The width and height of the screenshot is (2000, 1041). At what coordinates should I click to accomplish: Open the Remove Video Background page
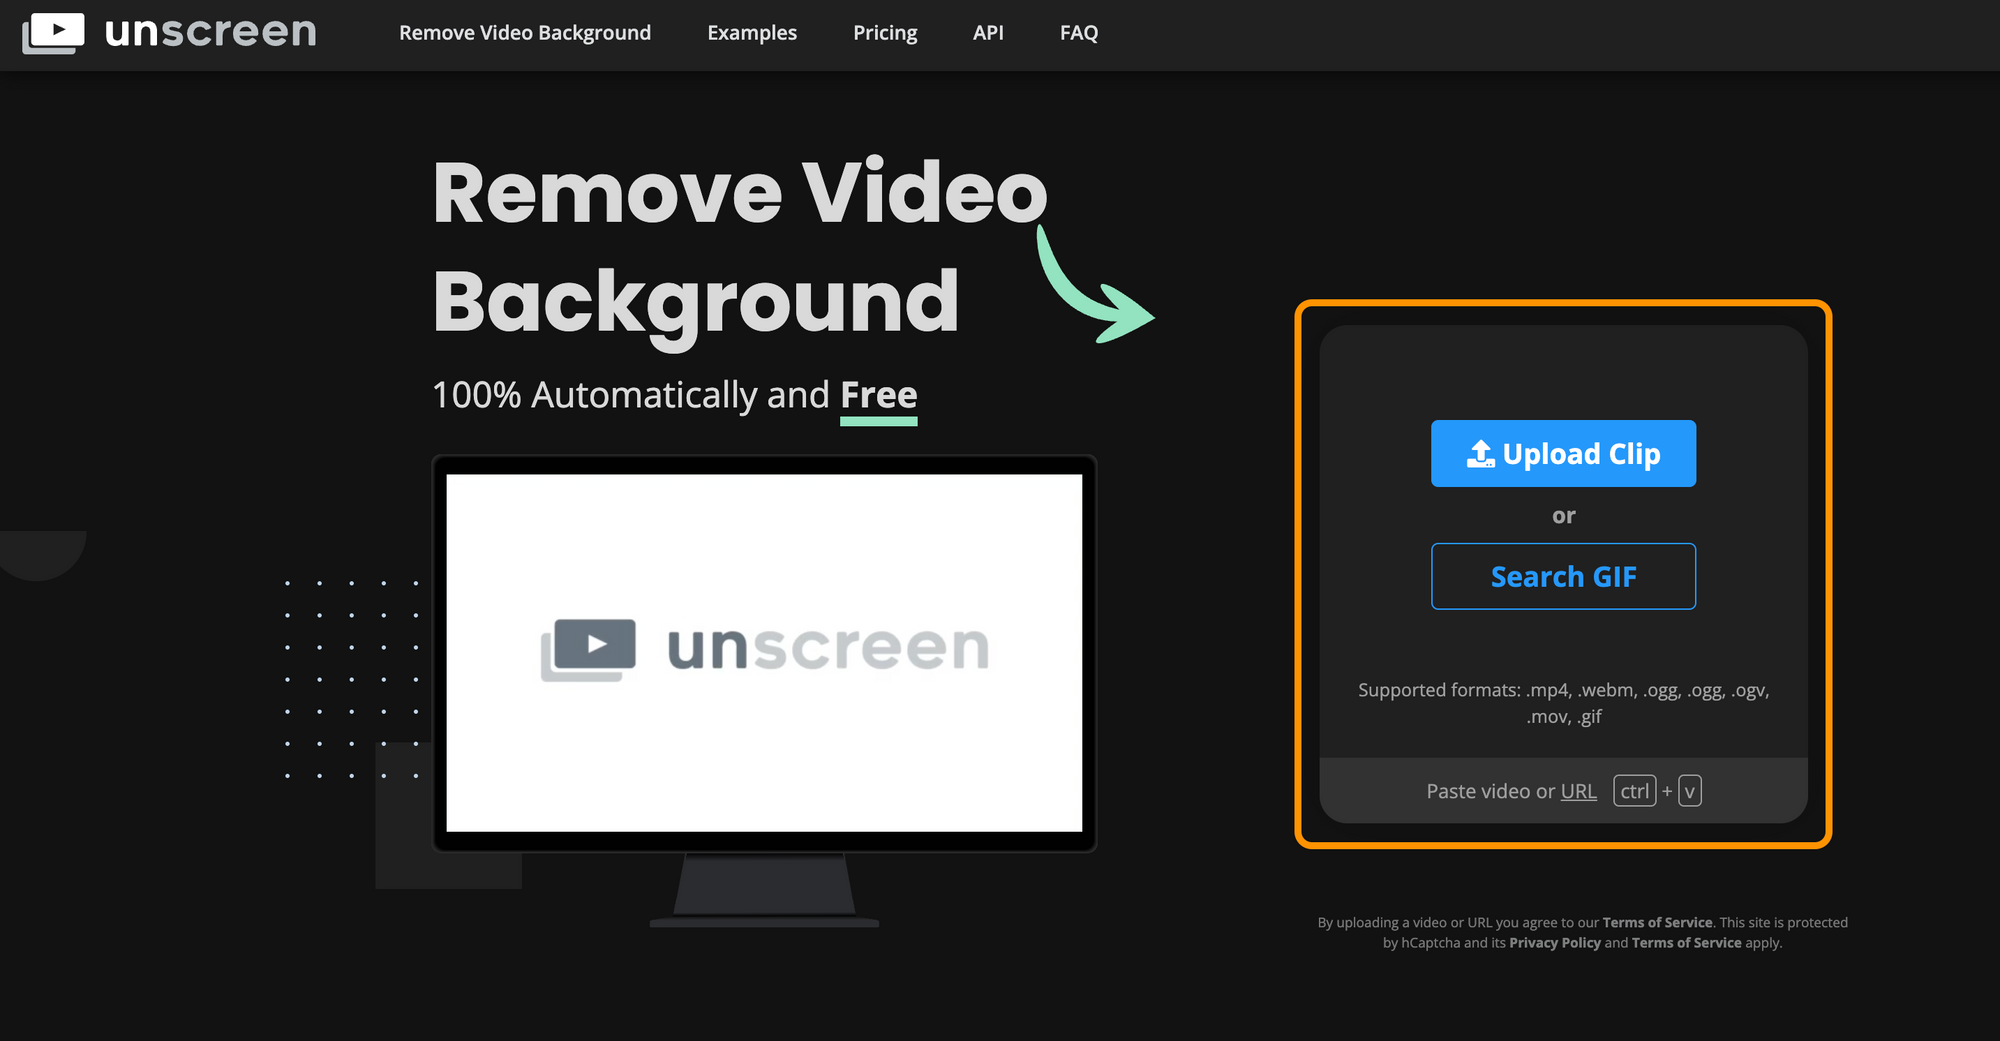(524, 32)
